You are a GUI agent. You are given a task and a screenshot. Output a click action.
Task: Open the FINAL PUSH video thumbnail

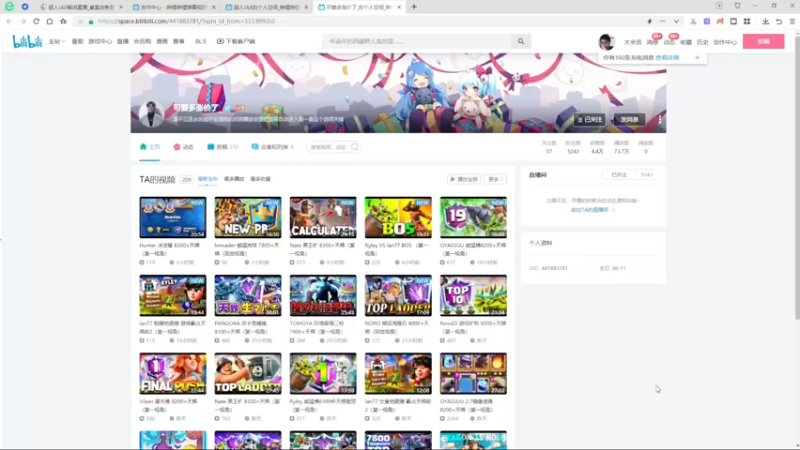click(x=173, y=373)
